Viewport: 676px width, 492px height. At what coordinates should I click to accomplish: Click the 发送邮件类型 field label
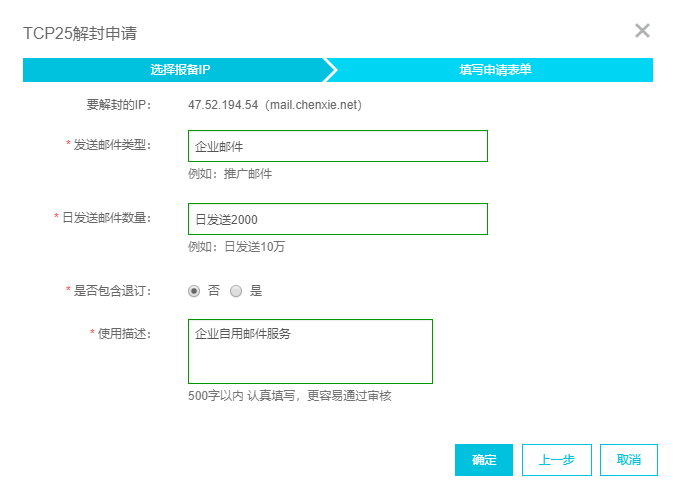(112, 145)
